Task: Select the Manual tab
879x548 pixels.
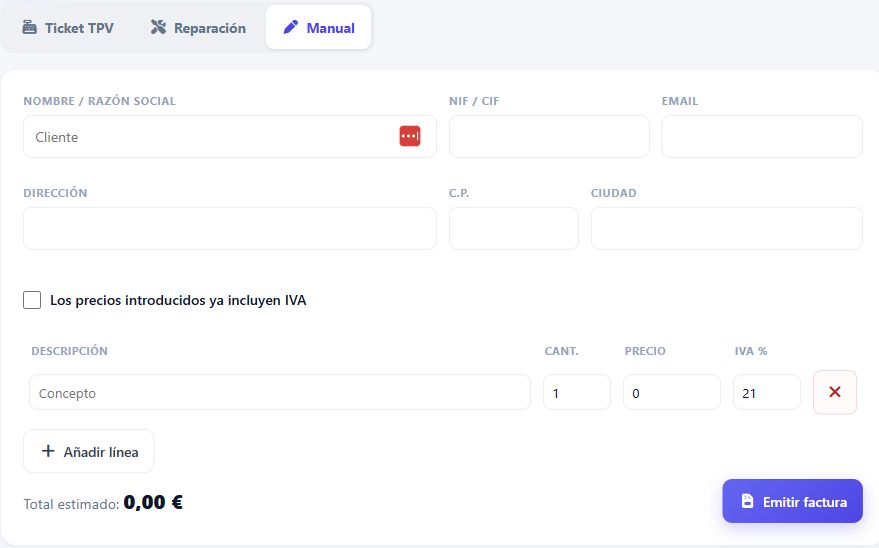Action: click(x=318, y=27)
